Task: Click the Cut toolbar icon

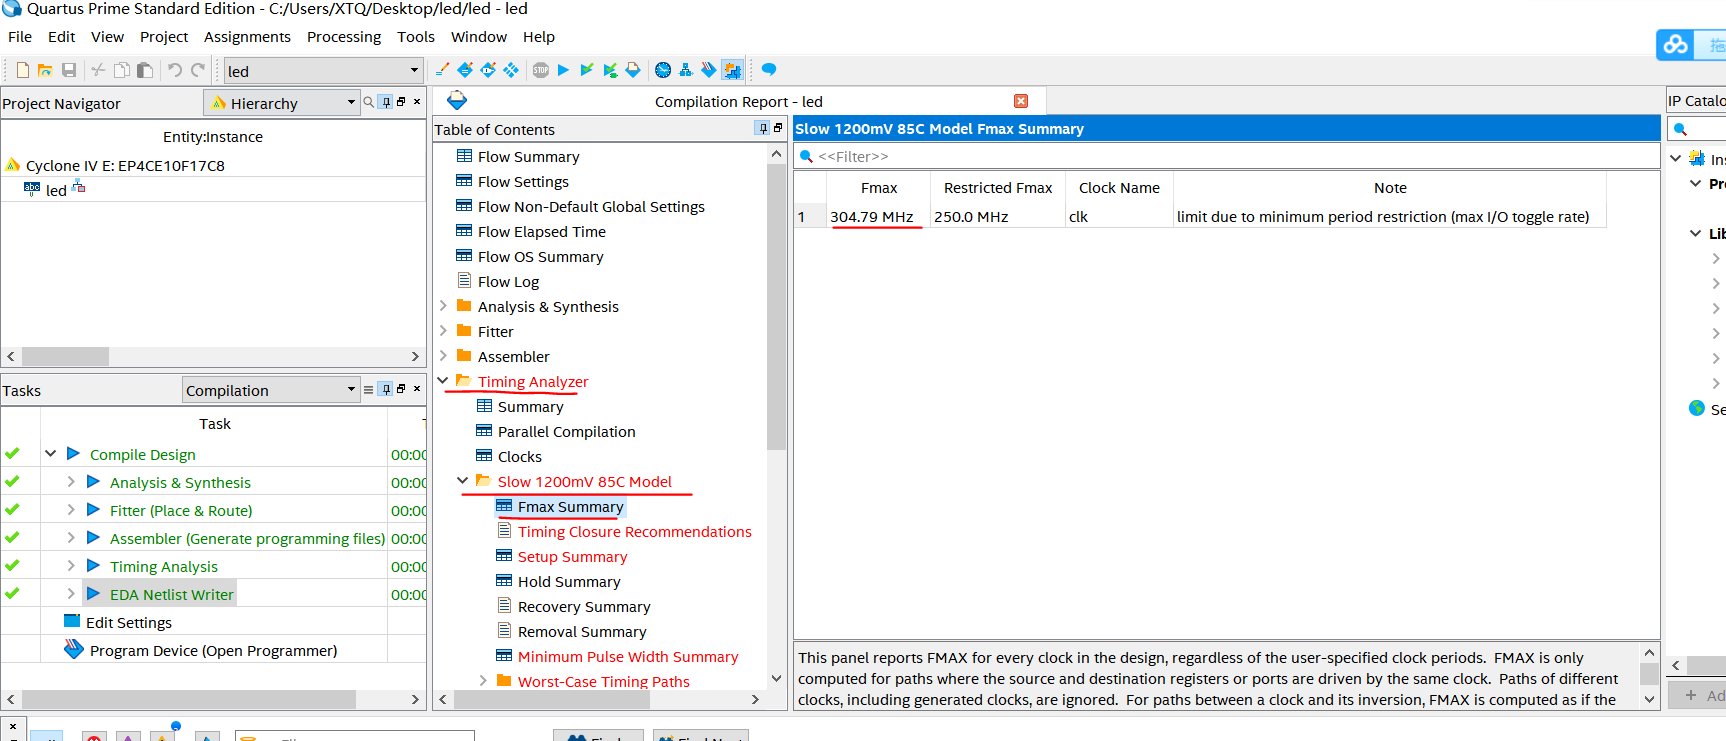Action: (x=98, y=70)
